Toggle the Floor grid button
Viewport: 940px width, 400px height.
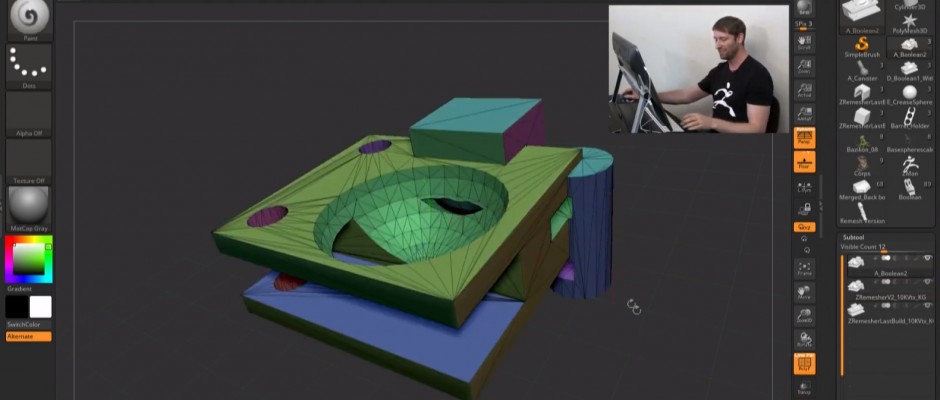pos(804,162)
